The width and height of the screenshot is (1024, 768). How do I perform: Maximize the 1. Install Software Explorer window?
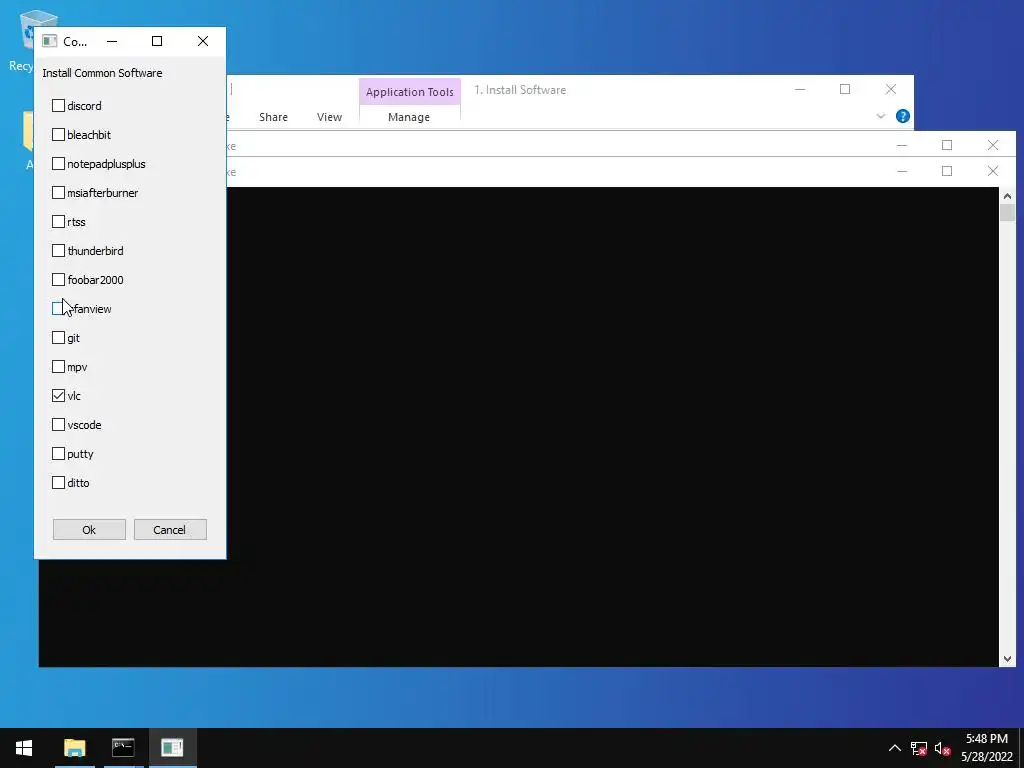pos(845,89)
